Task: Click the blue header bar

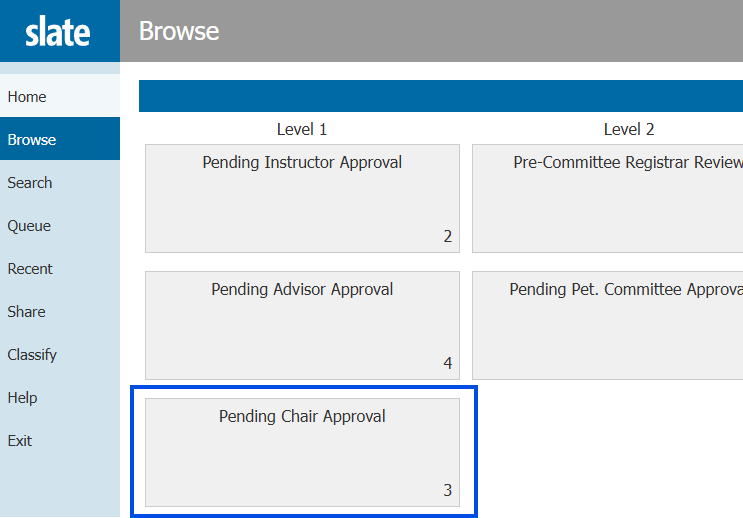Action: (440, 96)
